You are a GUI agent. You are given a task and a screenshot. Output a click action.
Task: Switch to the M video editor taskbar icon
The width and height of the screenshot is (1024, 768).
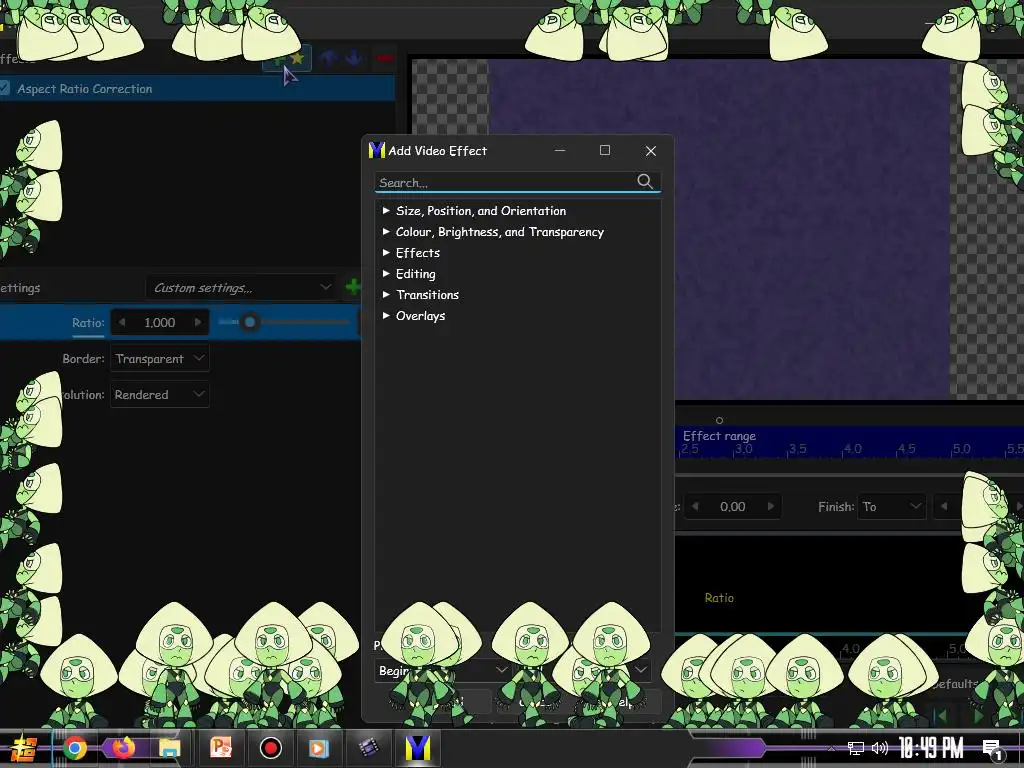417,748
